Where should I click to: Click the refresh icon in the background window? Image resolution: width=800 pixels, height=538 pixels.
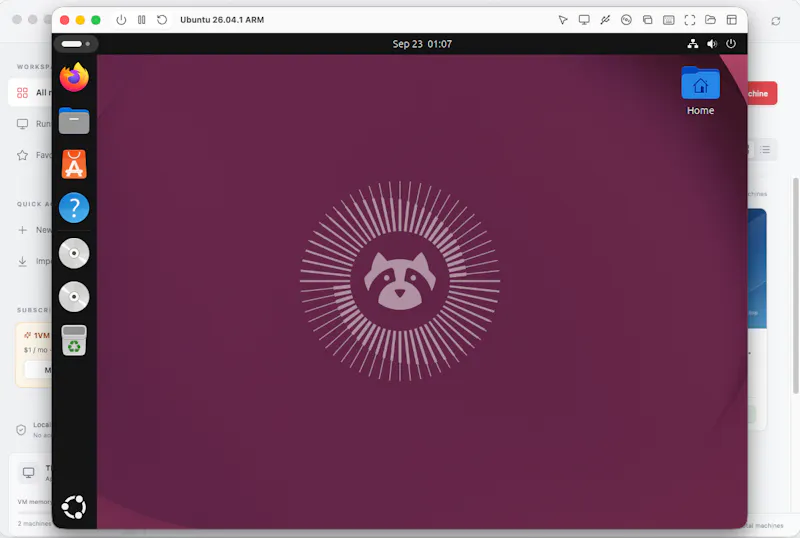pos(776,21)
